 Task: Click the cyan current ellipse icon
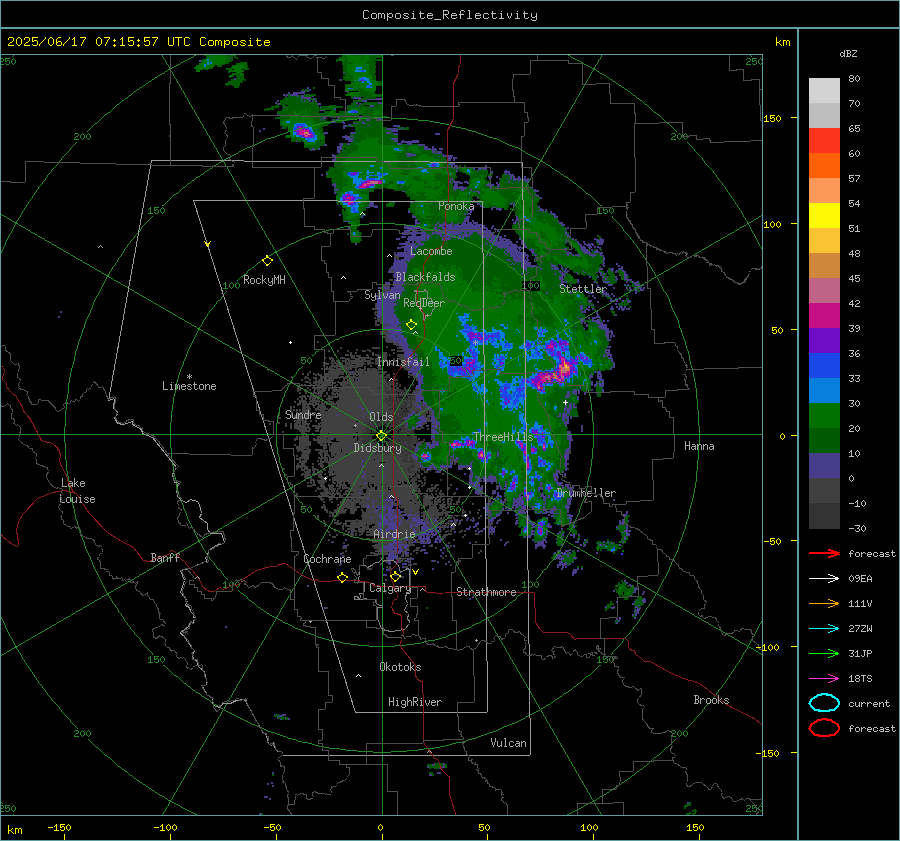point(824,703)
